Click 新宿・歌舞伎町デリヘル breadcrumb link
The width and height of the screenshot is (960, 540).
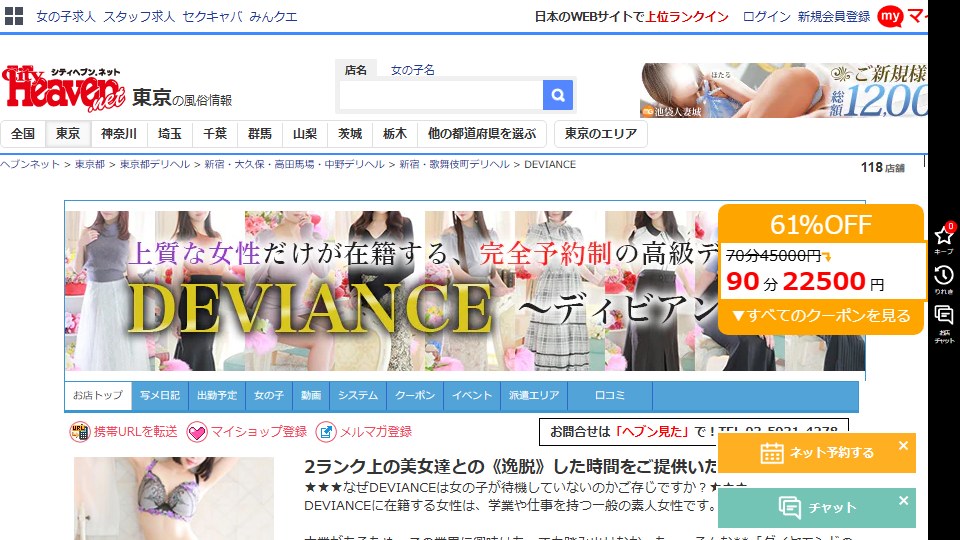tap(454, 164)
